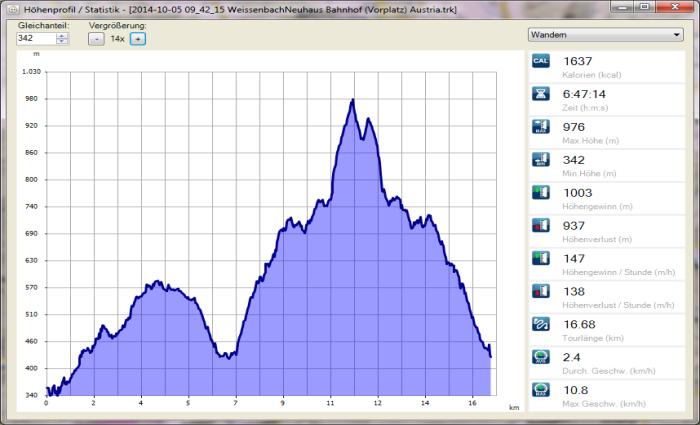
Task: Click the green Höhengewinn (m) icon
Action: [541, 193]
